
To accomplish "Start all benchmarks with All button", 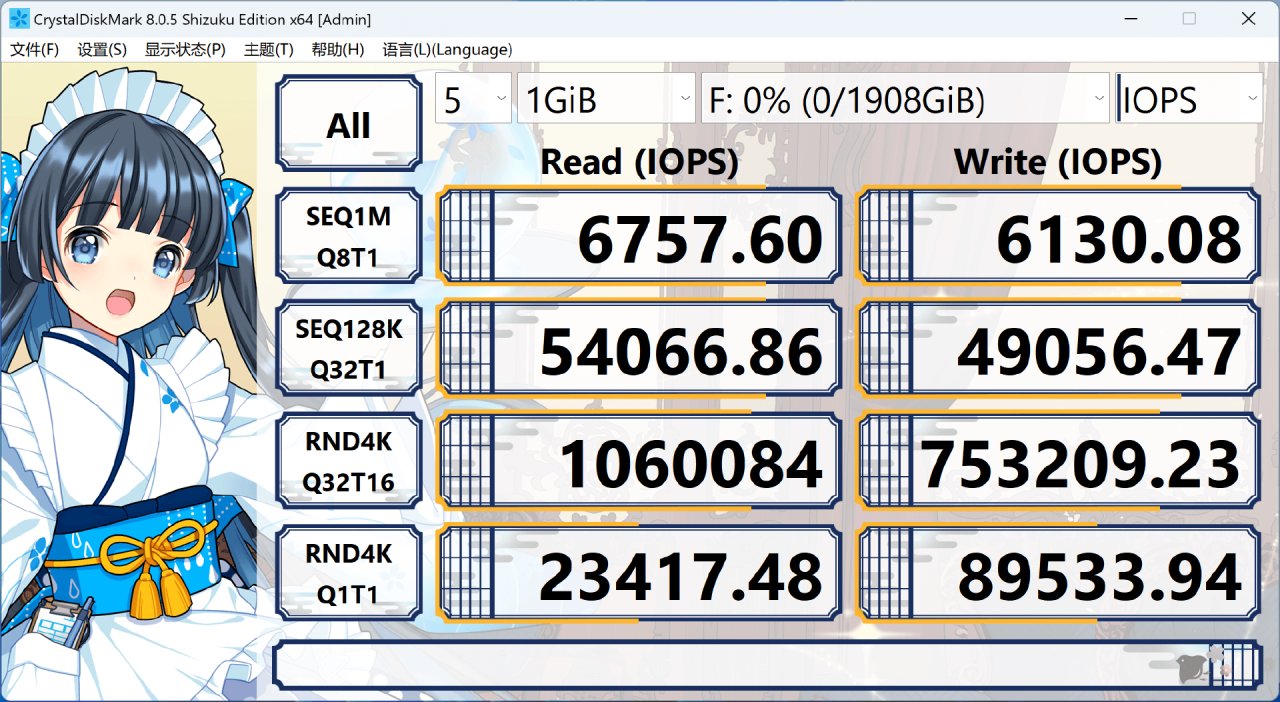I will (x=348, y=125).
